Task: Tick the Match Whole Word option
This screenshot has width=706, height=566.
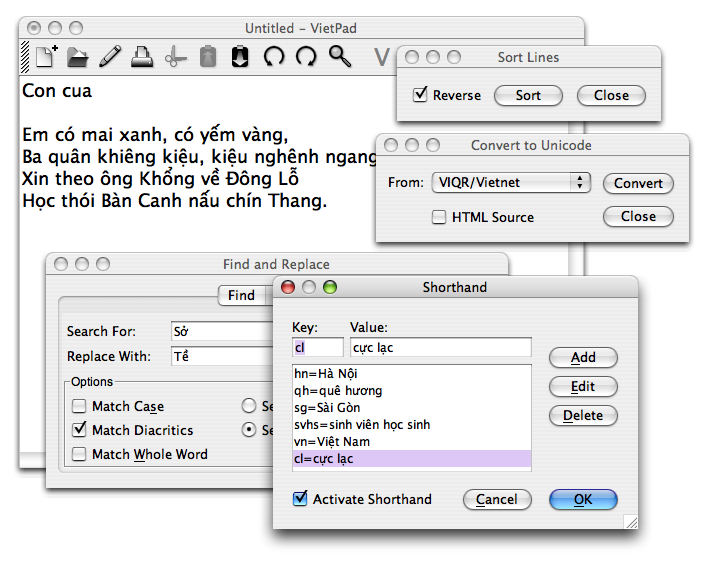Action: [79, 454]
